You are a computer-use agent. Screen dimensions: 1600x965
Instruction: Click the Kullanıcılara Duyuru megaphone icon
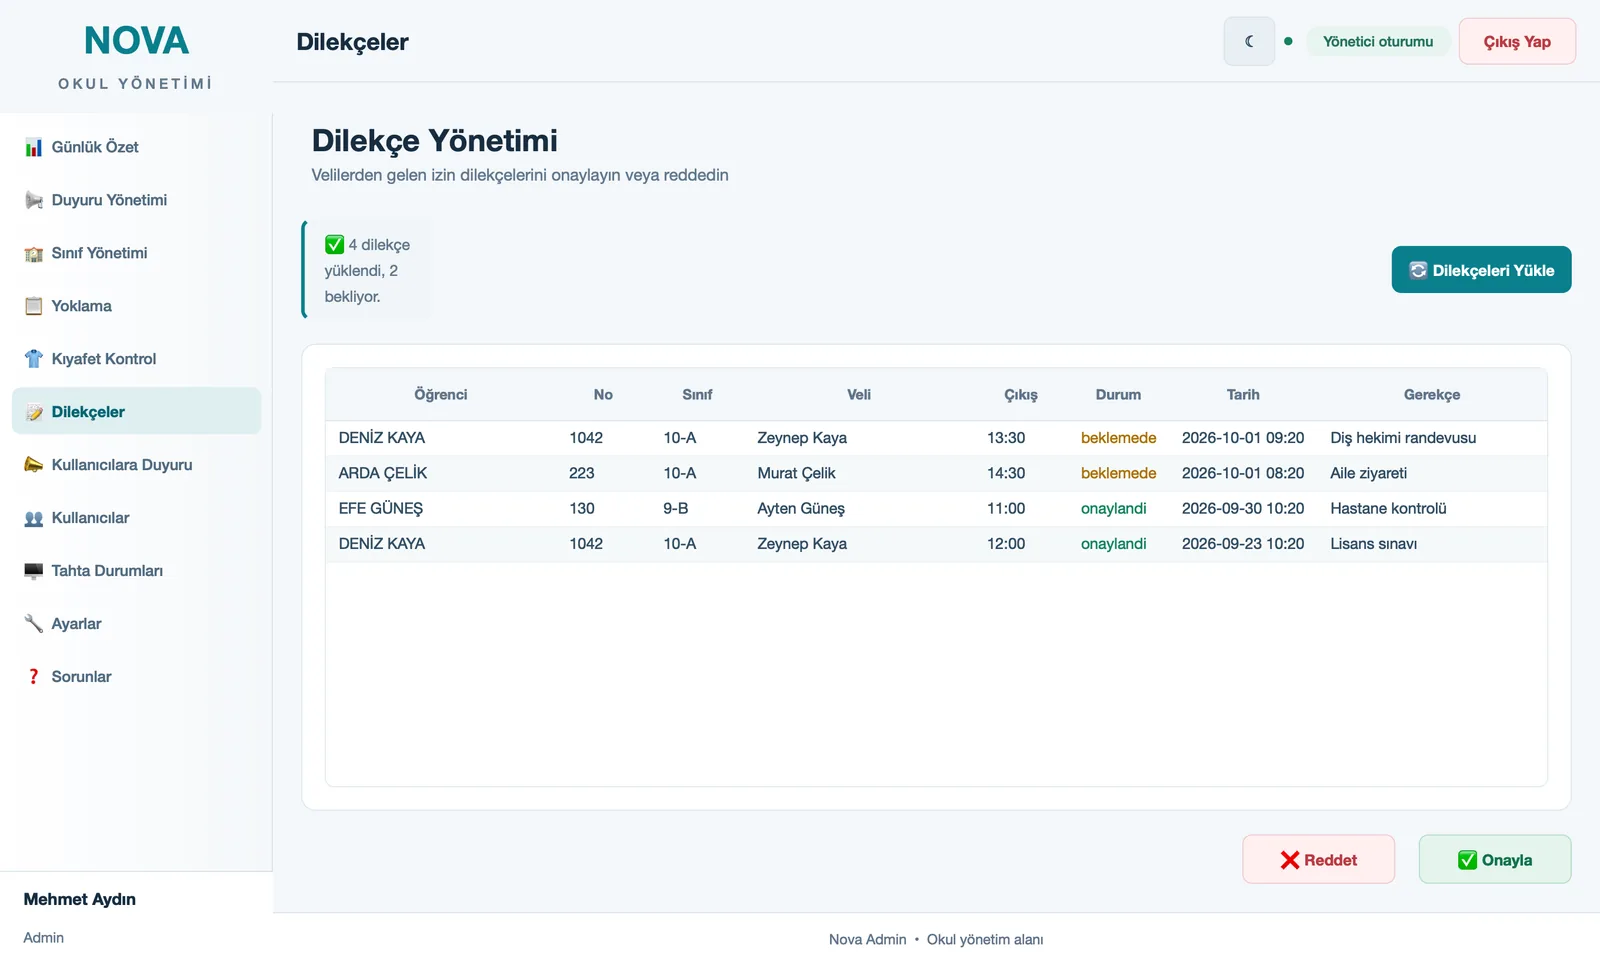click(34, 465)
